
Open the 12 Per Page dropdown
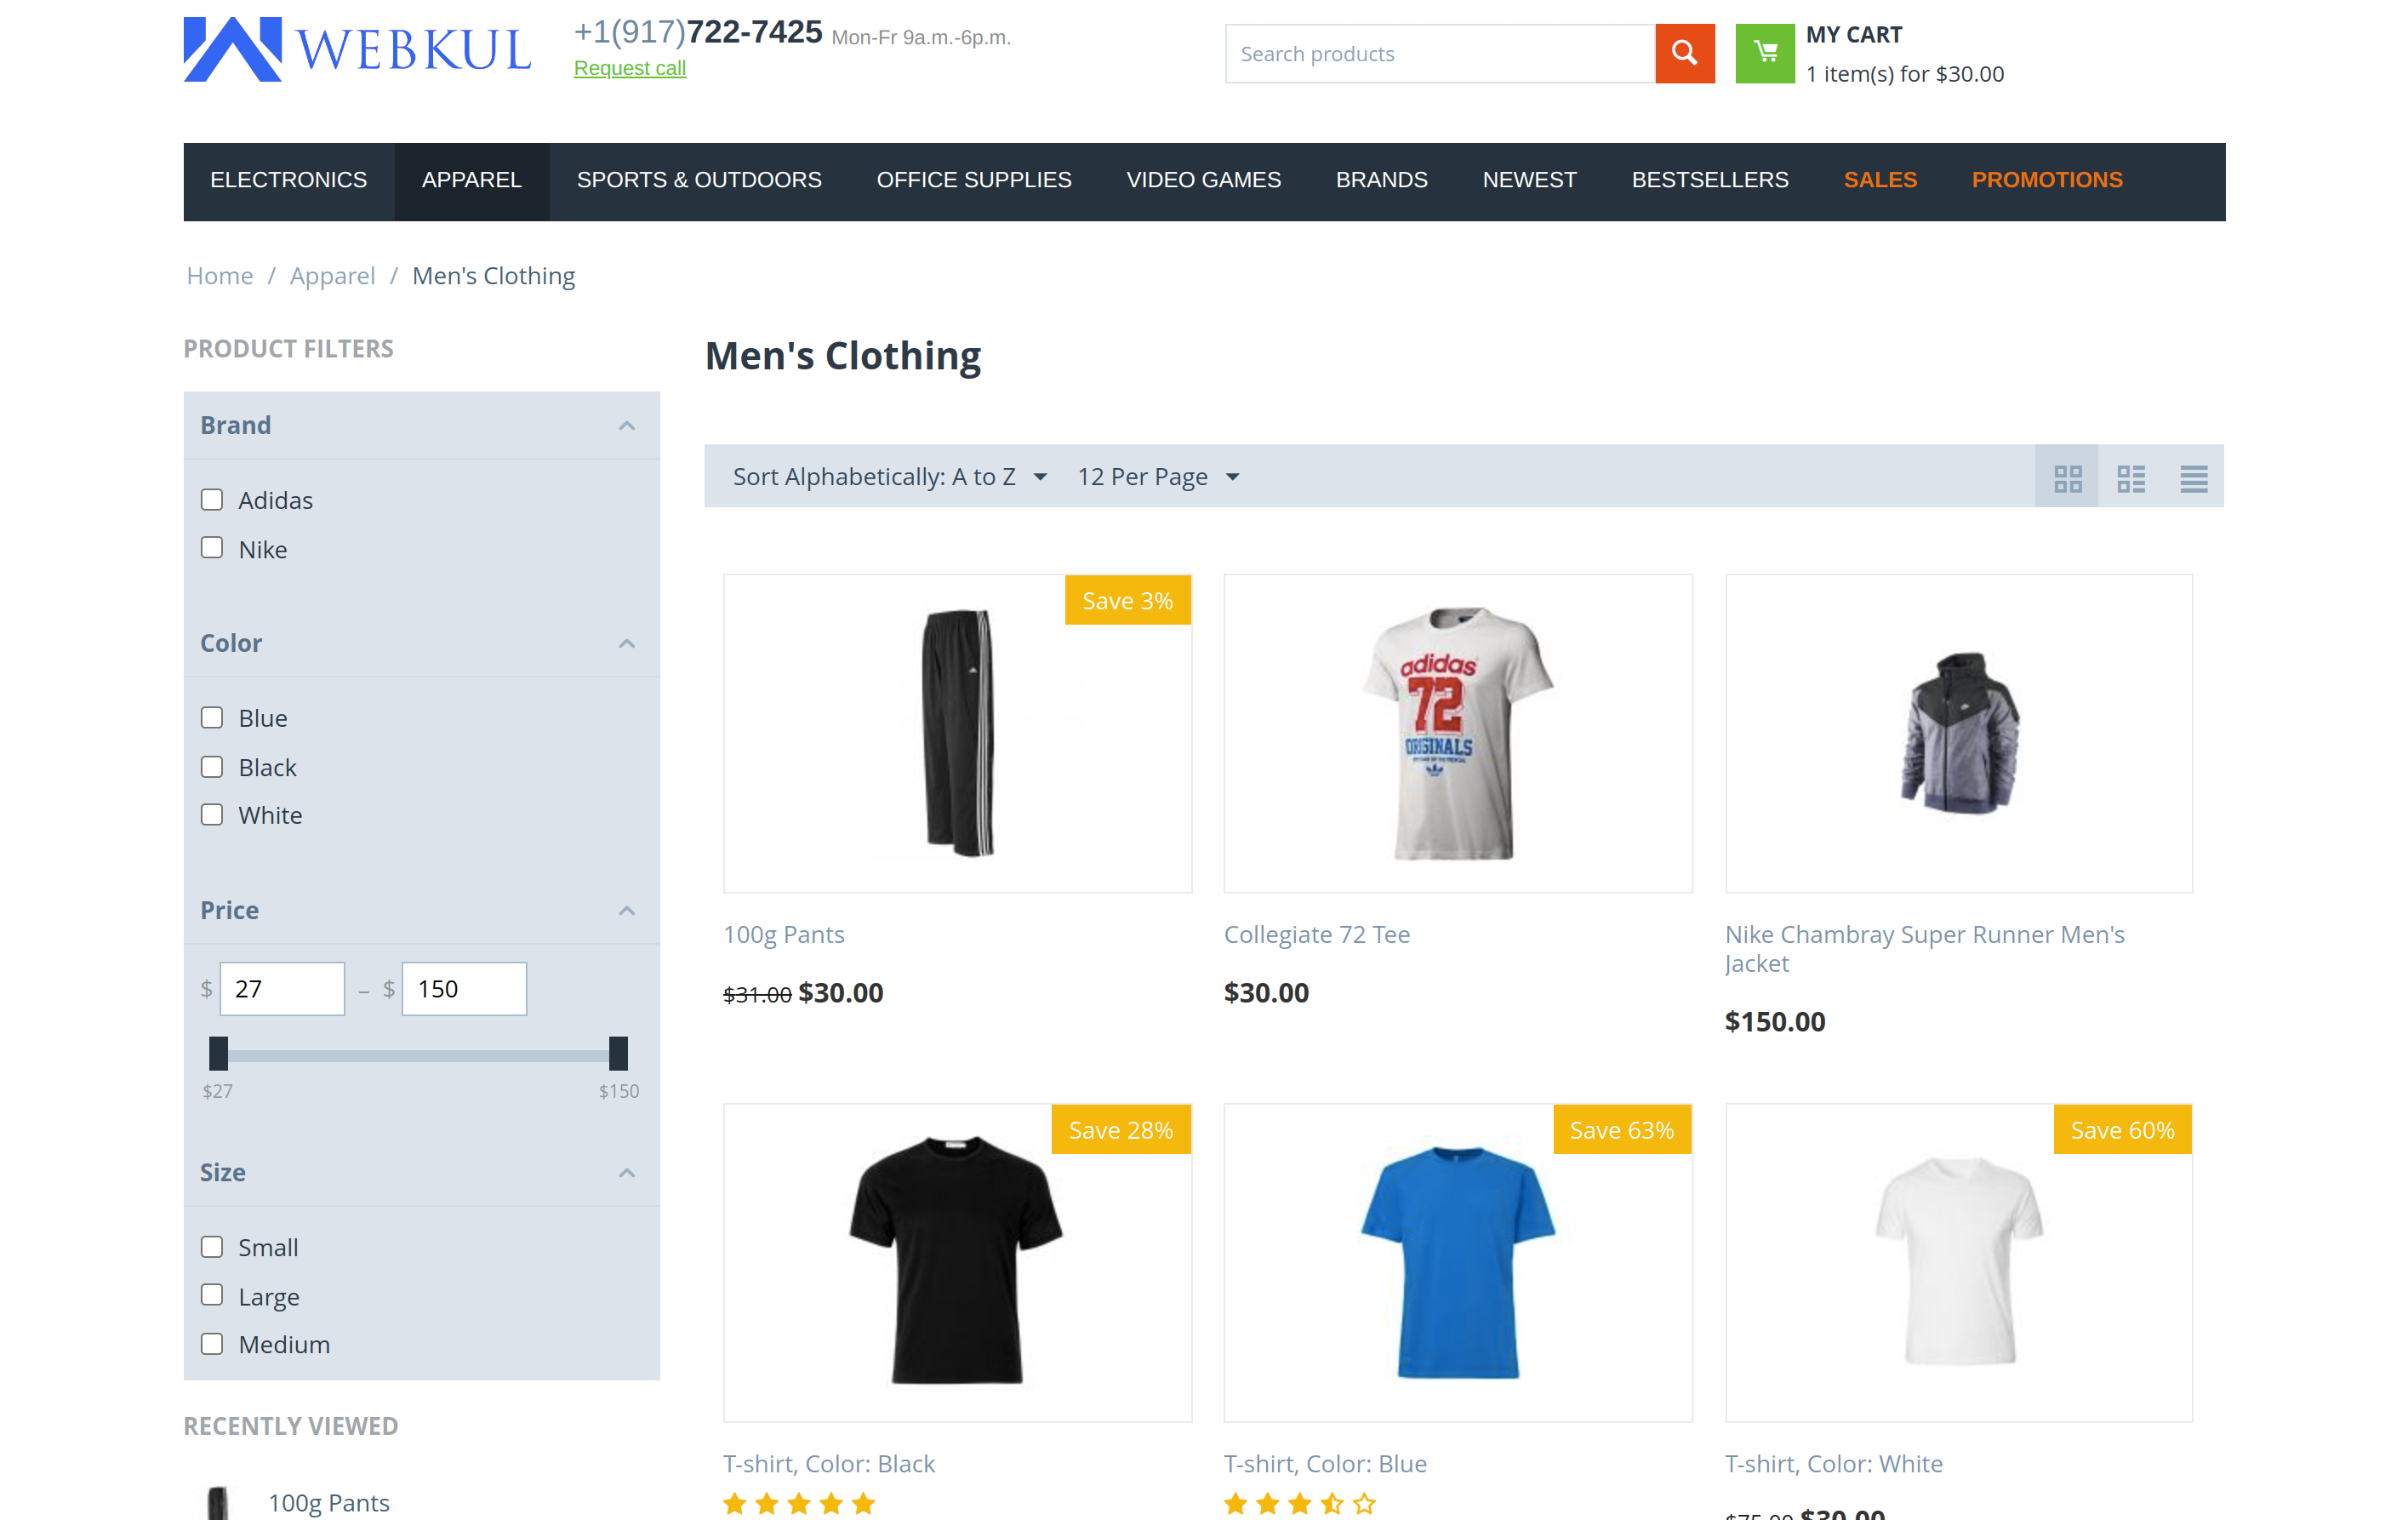[x=1158, y=476]
